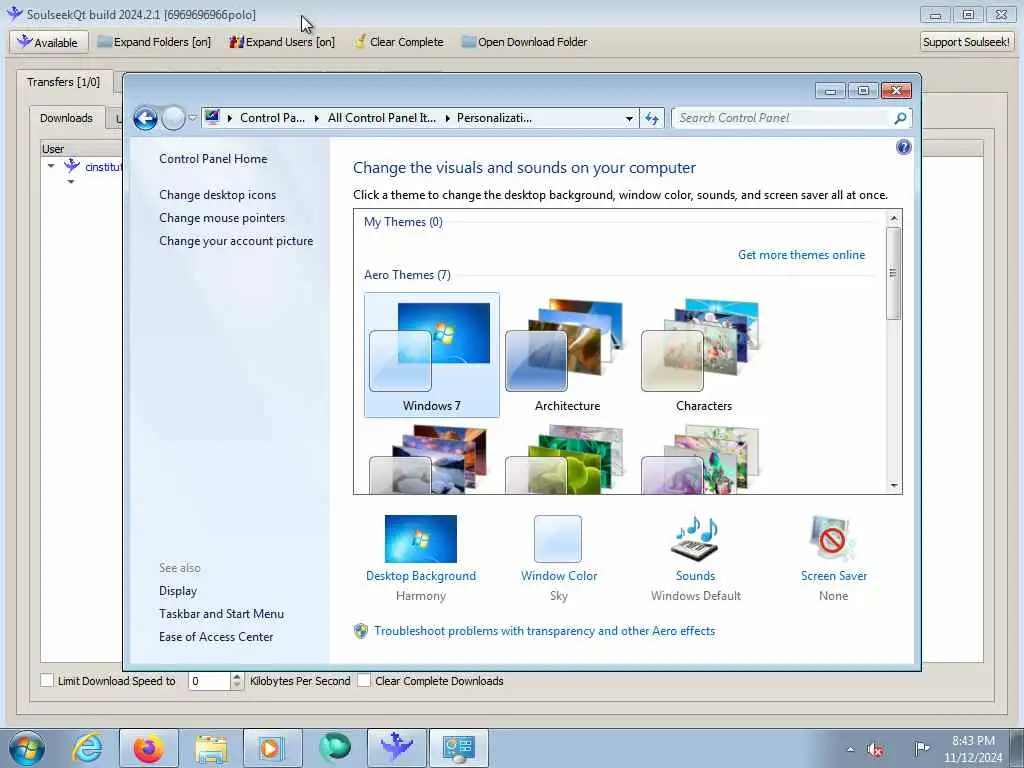Select the Downloads tab in Soulseek
Viewport: 1024px width, 768px height.
click(x=66, y=118)
